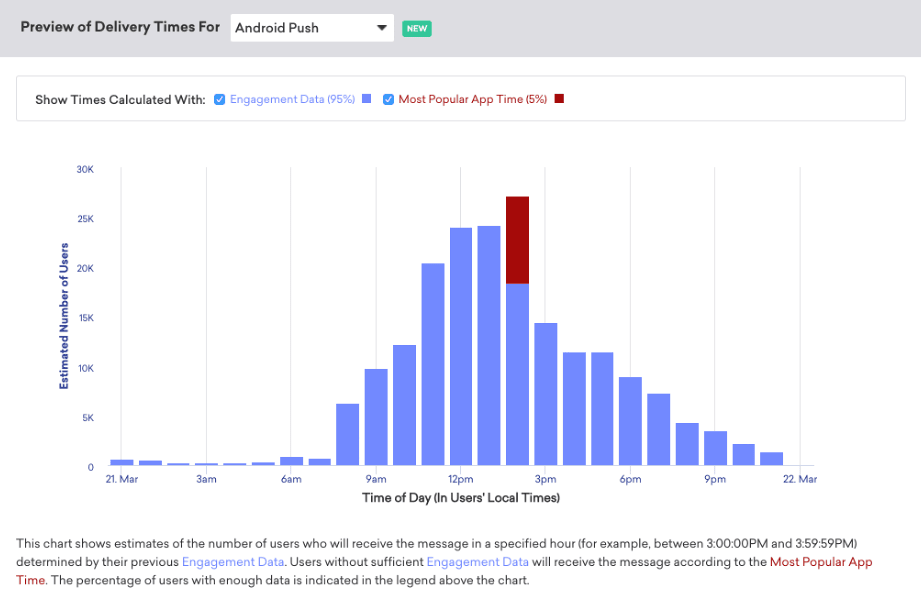The width and height of the screenshot is (921, 599).
Task: Click the dropdown arrow beside Android Push
Action: point(381,28)
